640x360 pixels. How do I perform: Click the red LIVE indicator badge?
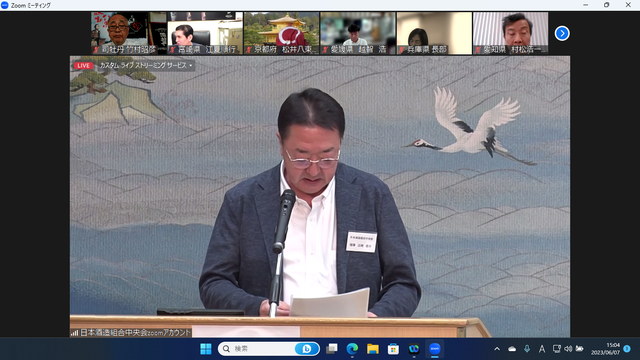pyautogui.click(x=84, y=66)
